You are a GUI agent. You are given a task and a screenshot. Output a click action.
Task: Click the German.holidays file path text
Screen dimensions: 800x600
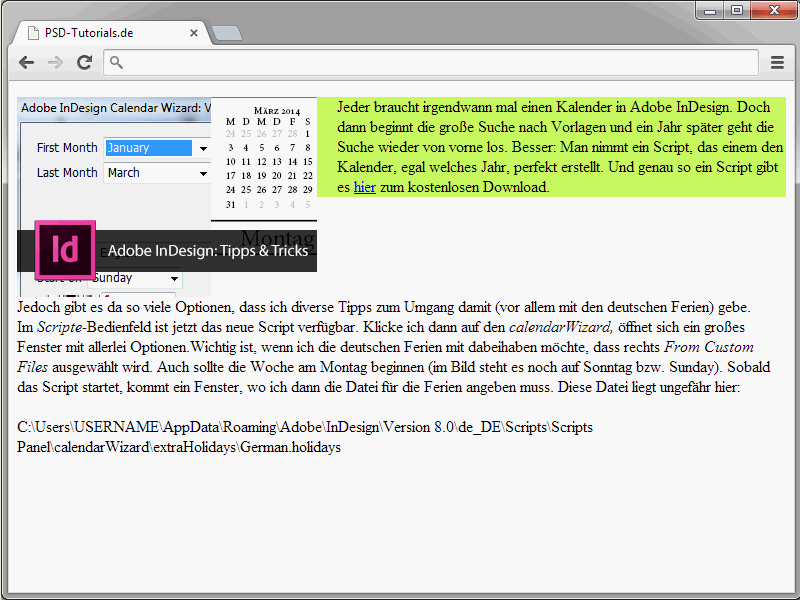[305, 437]
